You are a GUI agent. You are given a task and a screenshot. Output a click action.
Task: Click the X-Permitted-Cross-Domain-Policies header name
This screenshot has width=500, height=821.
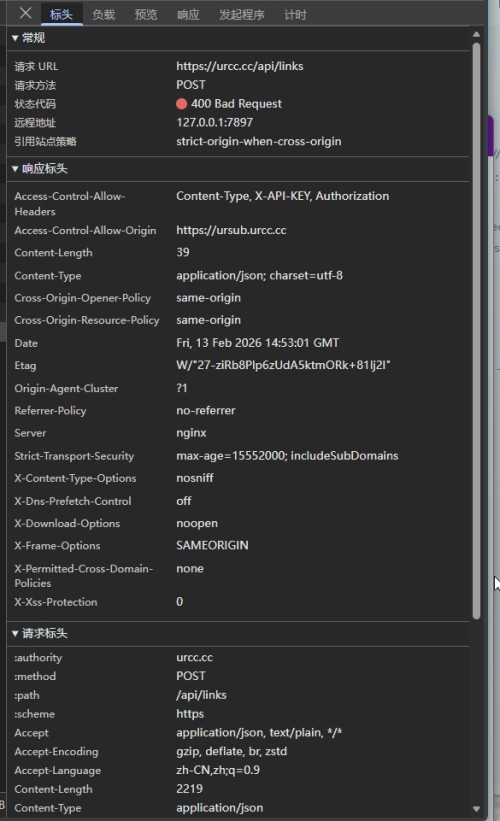(84, 575)
